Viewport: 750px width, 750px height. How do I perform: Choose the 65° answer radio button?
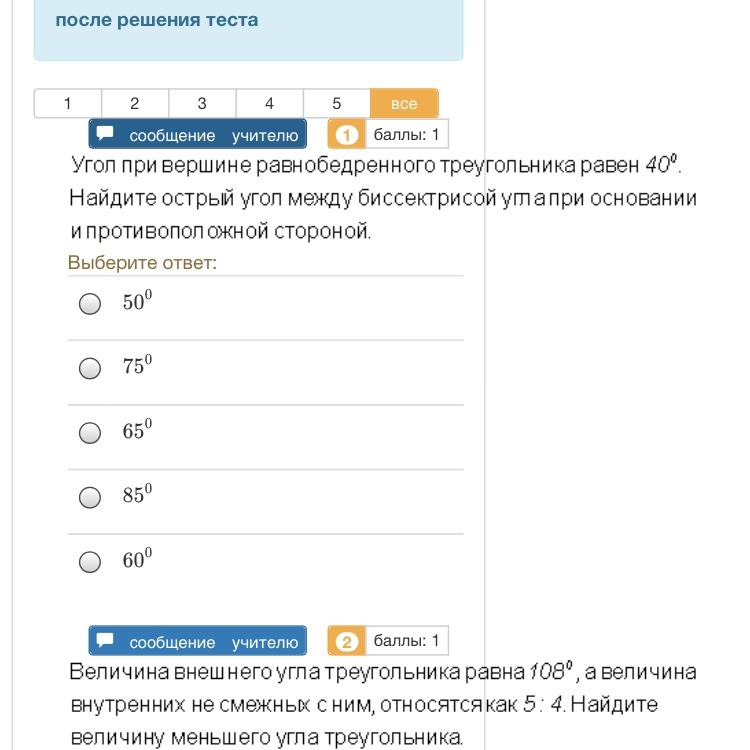pyautogui.click(x=90, y=433)
